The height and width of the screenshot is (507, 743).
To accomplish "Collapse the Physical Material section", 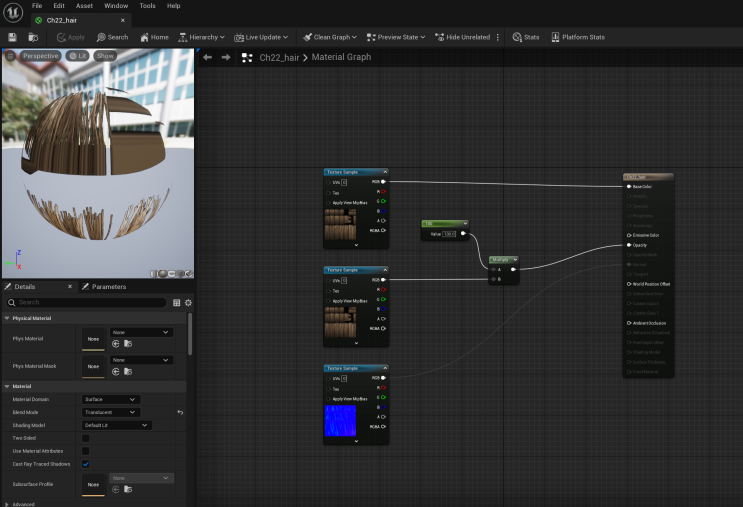I will [x=7, y=318].
